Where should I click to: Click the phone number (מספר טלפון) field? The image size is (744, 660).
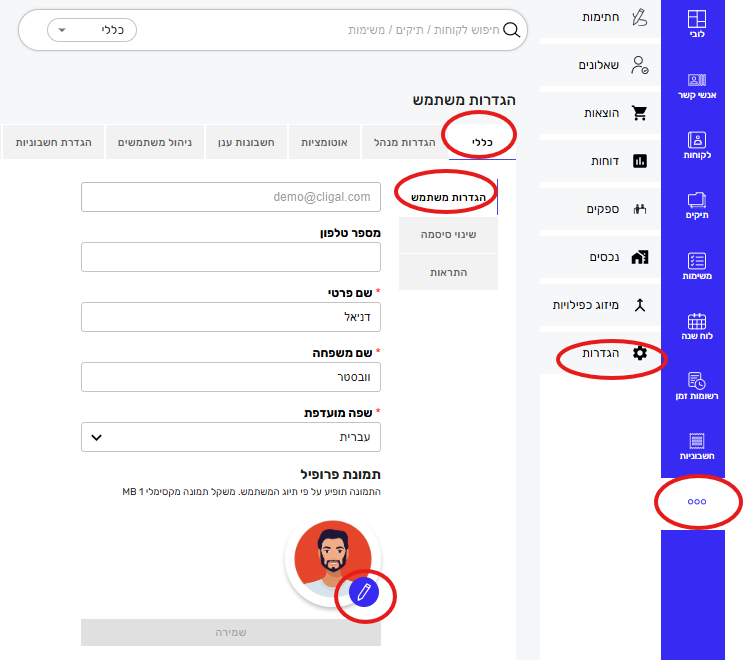tap(231, 258)
